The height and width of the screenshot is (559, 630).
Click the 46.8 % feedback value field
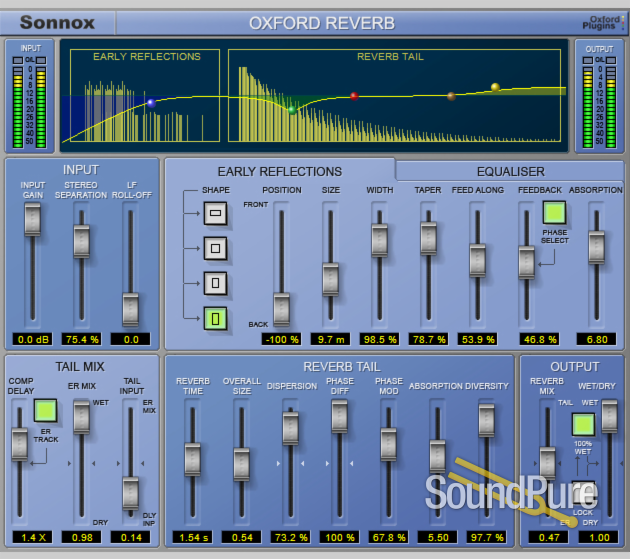[x=540, y=339]
